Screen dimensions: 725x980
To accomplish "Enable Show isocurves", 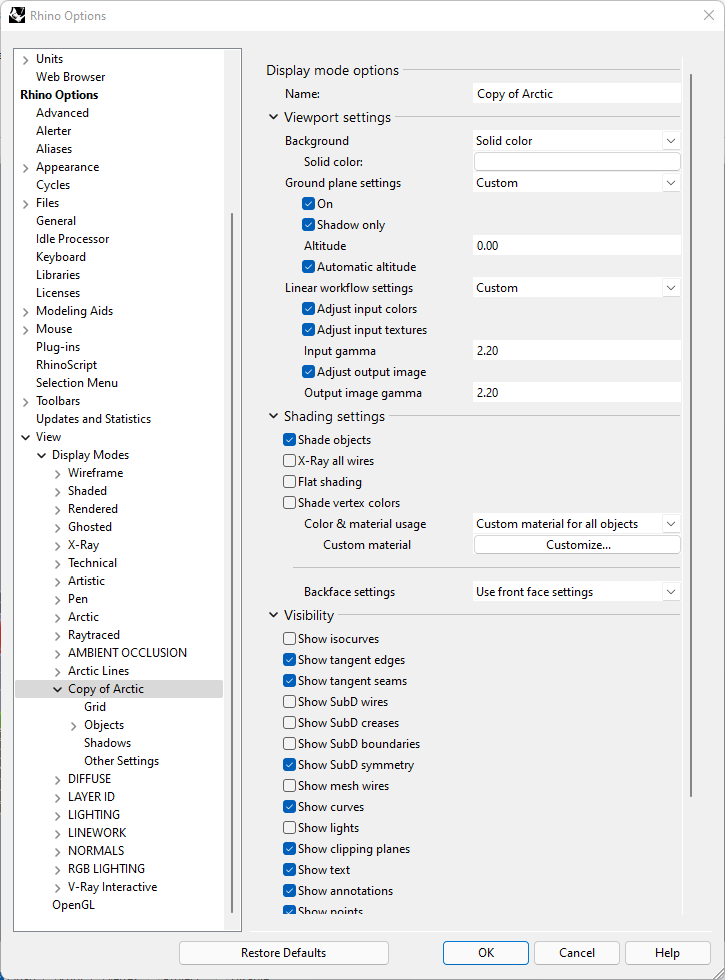I will click(289, 639).
